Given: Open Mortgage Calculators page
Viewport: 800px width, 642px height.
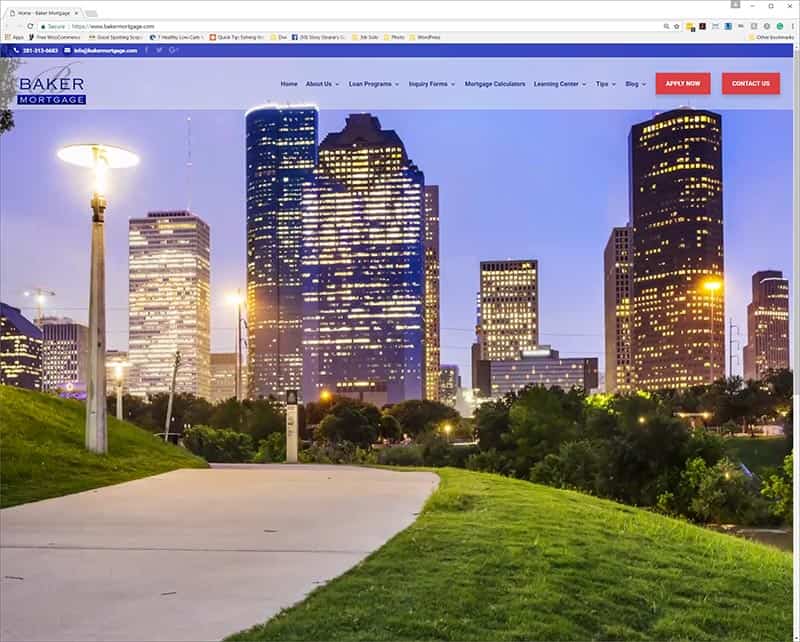Looking at the screenshot, I should pos(494,84).
